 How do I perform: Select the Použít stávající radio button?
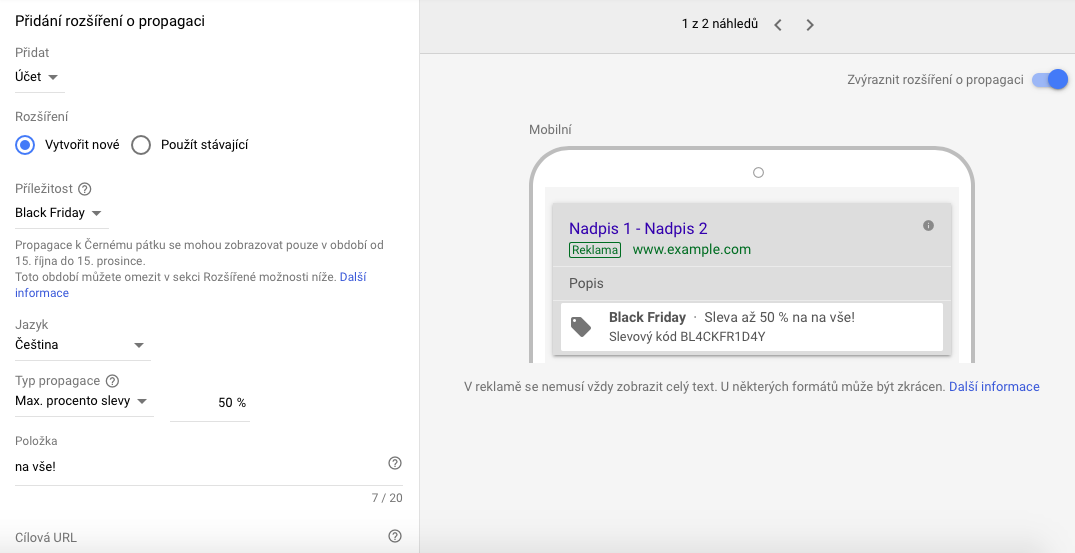(x=141, y=145)
